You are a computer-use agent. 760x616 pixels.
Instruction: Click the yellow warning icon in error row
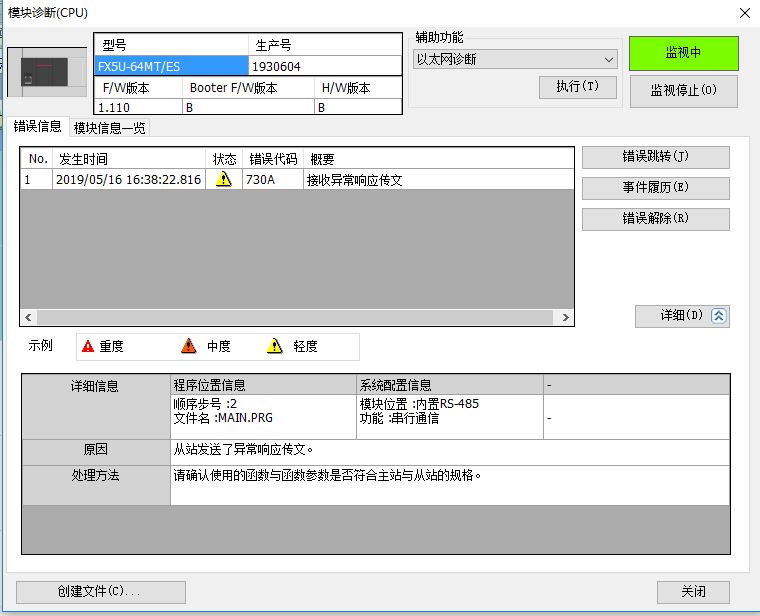[223, 180]
